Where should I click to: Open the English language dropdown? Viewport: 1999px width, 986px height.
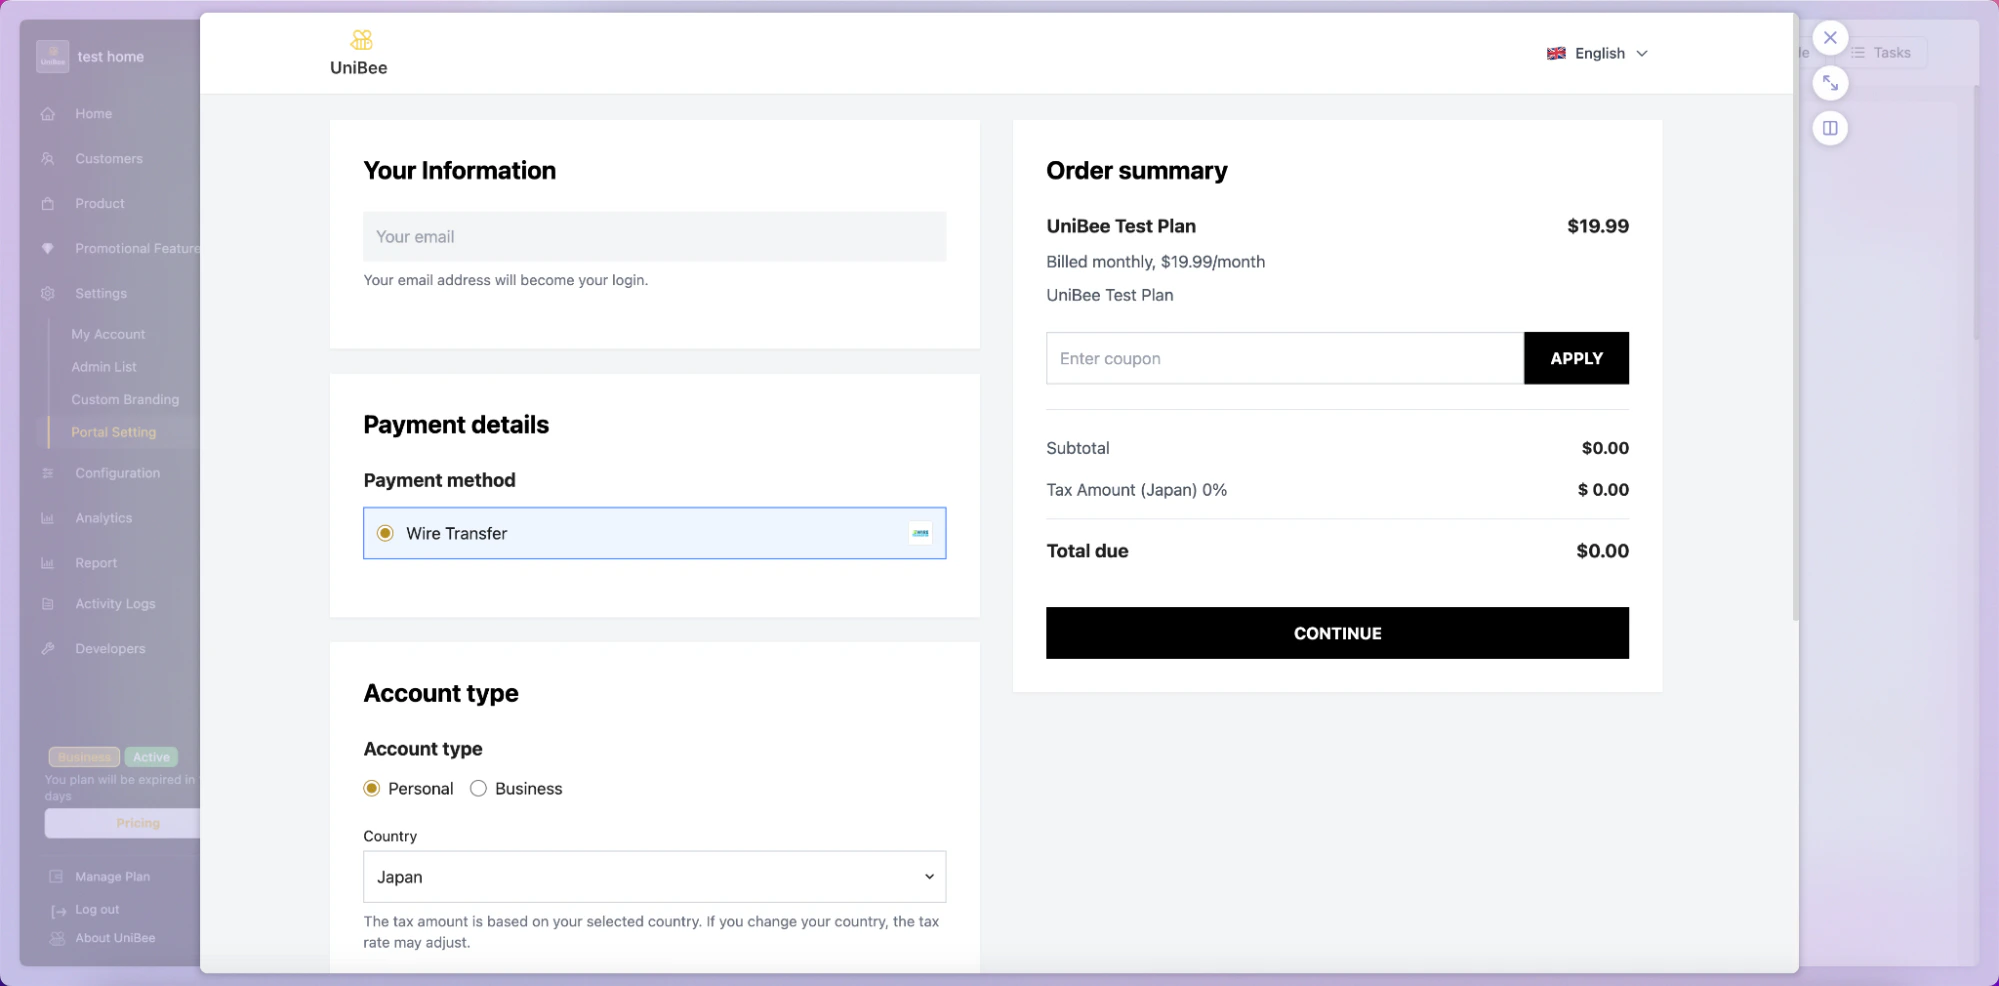(x=1597, y=53)
